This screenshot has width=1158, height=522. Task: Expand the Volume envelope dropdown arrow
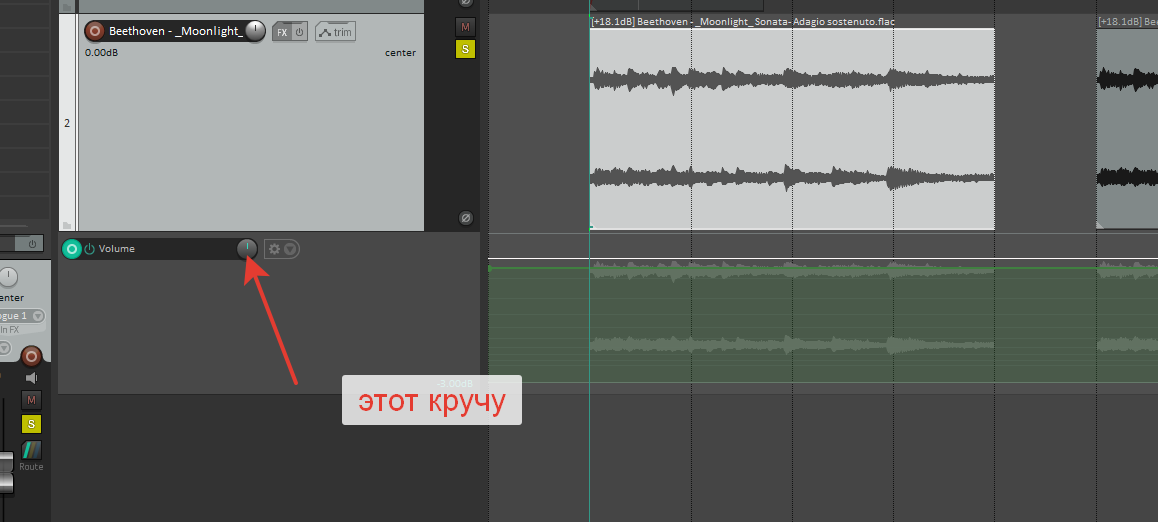tap(290, 250)
